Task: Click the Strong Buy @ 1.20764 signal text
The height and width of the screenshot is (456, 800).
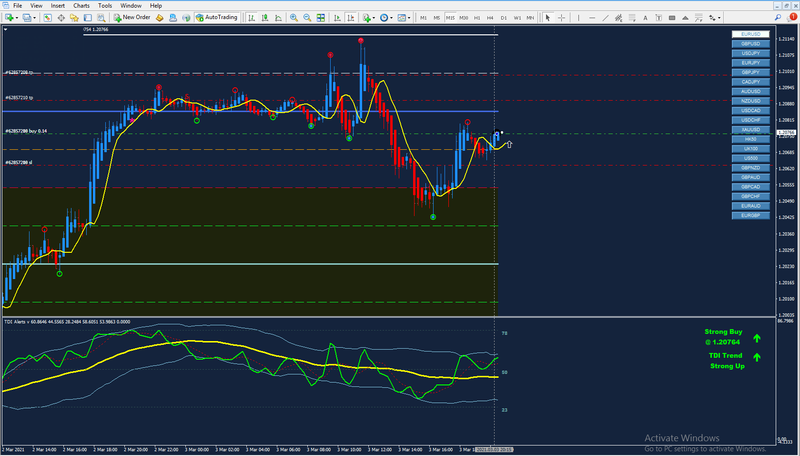Action: 723,337
